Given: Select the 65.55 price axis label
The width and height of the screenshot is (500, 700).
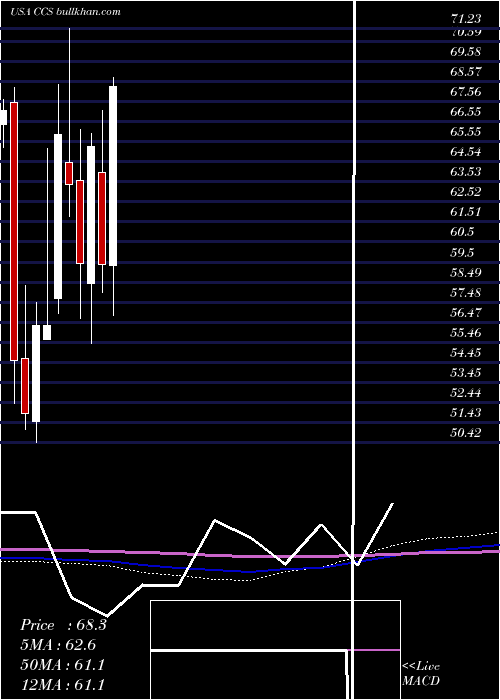Looking at the screenshot, I should point(466,132).
